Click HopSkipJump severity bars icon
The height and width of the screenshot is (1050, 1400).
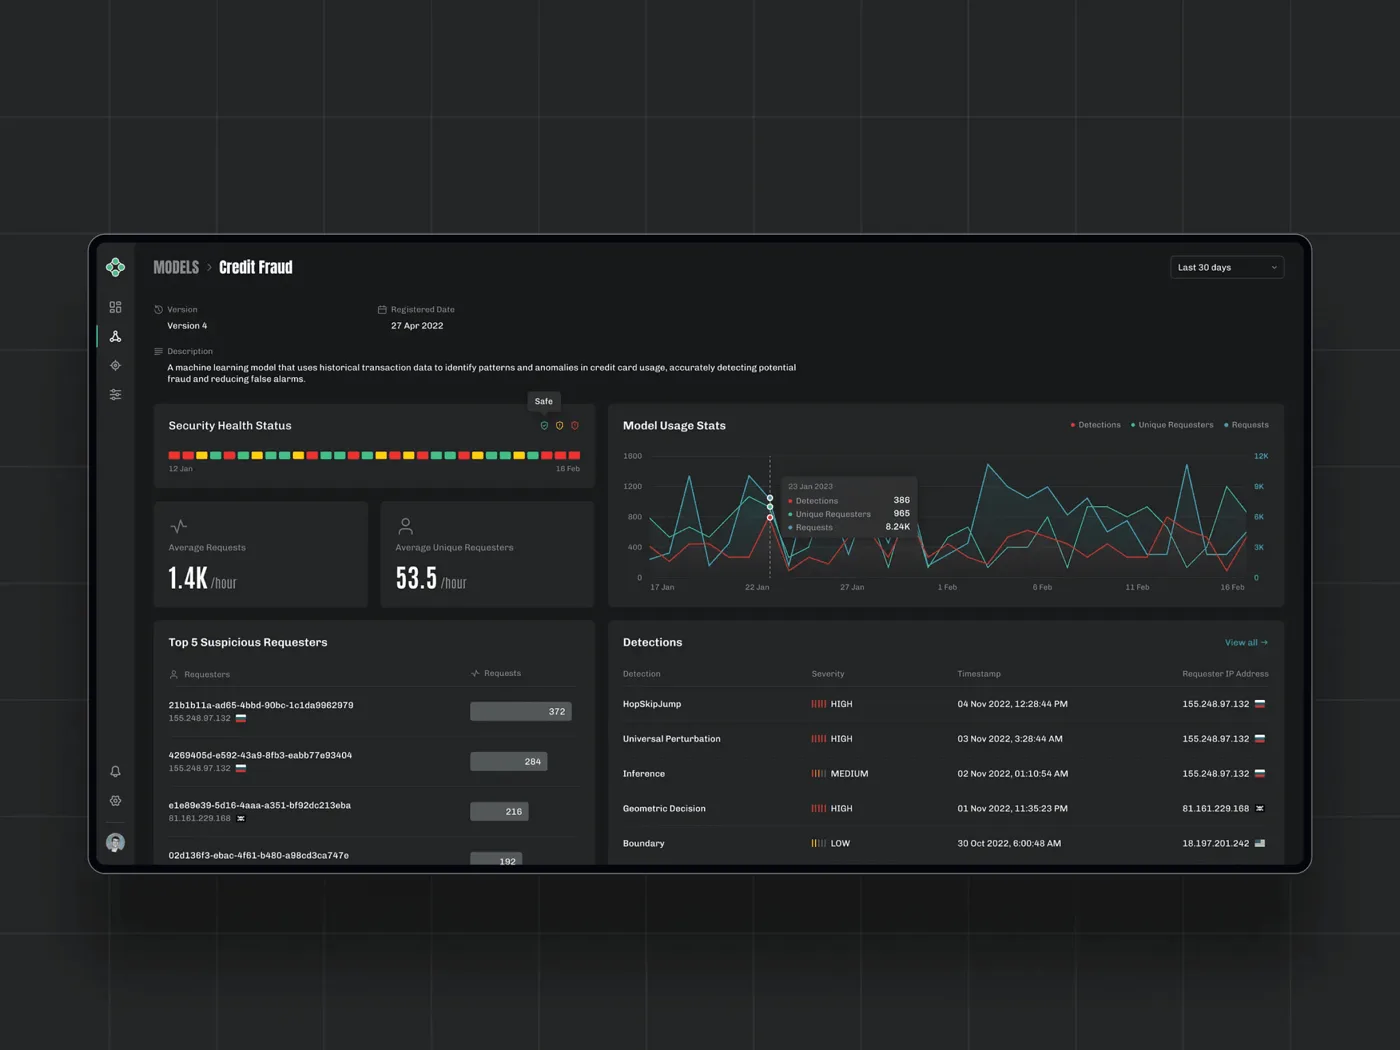click(x=818, y=704)
